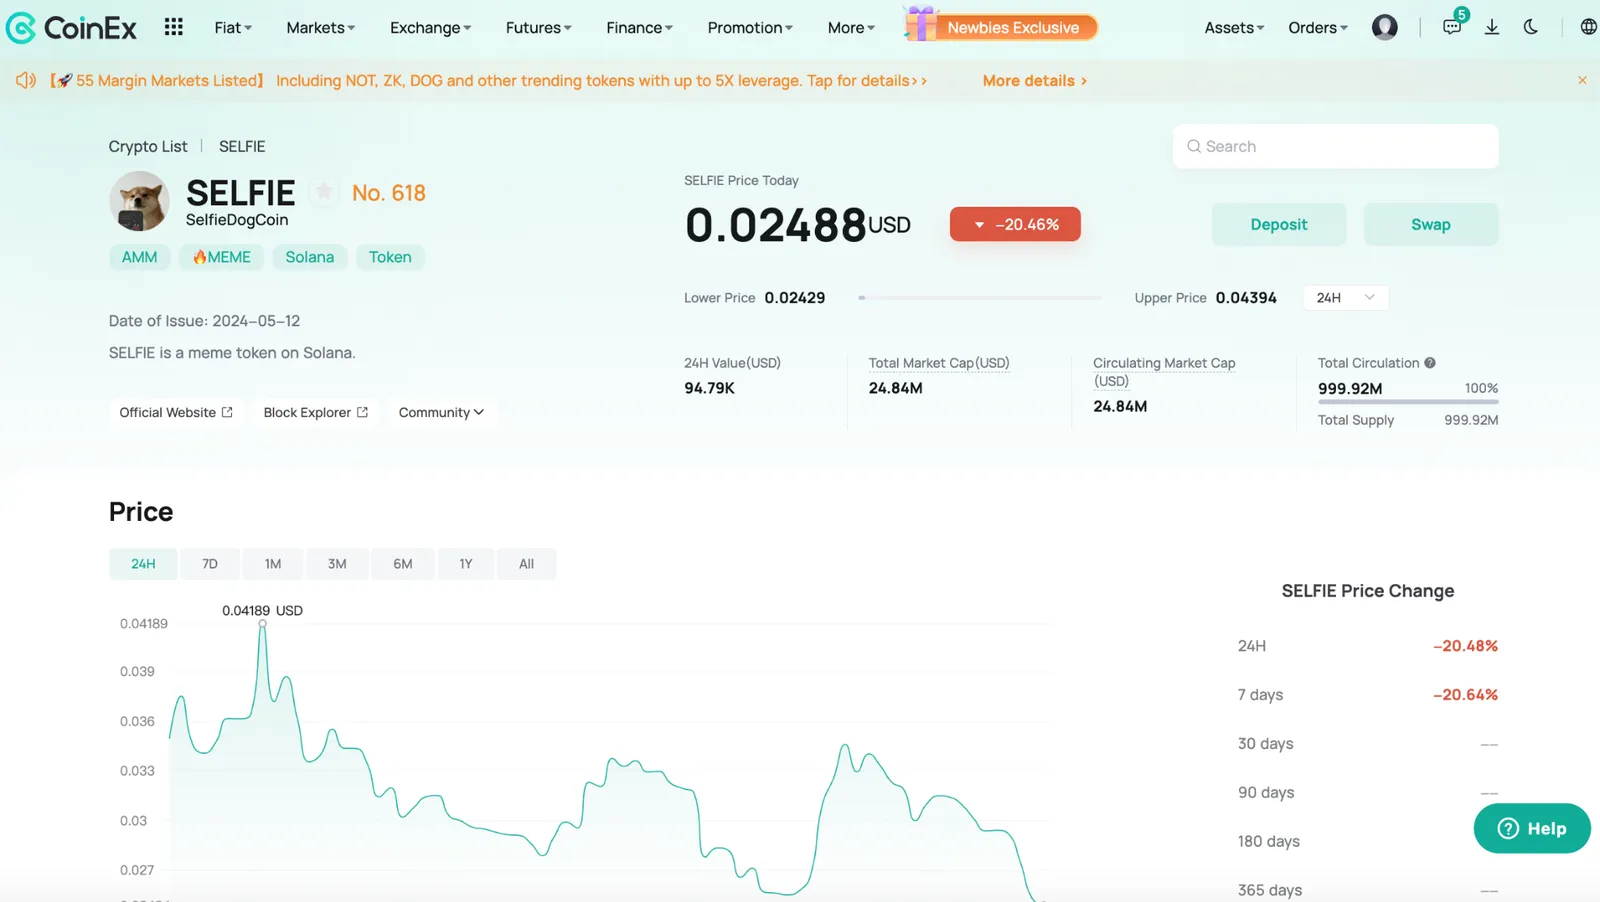Click the 55 Margin Markets announcement text
This screenshot has width=1600, height=902.
coord(488,80)
